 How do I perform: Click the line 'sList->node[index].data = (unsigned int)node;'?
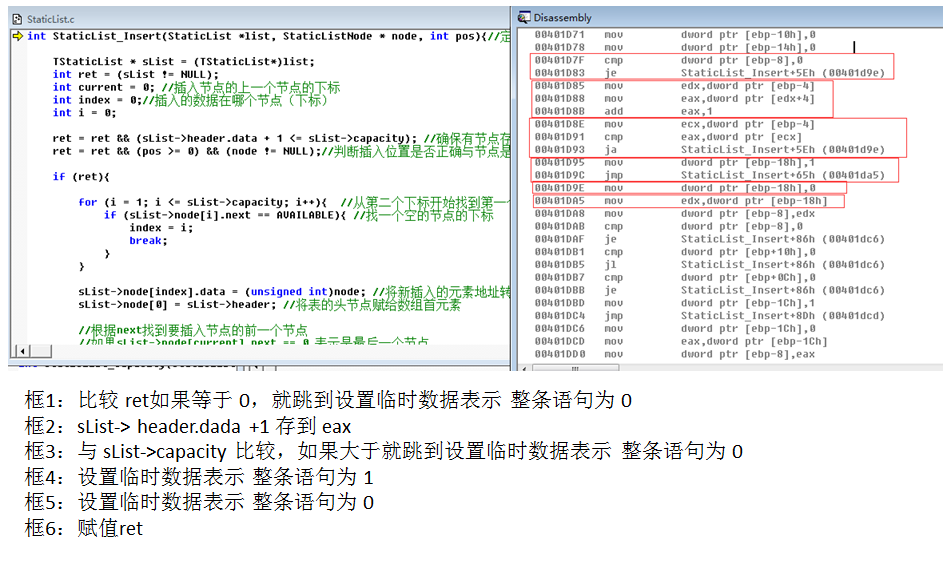pyautogui.click(x=294, y=292)
